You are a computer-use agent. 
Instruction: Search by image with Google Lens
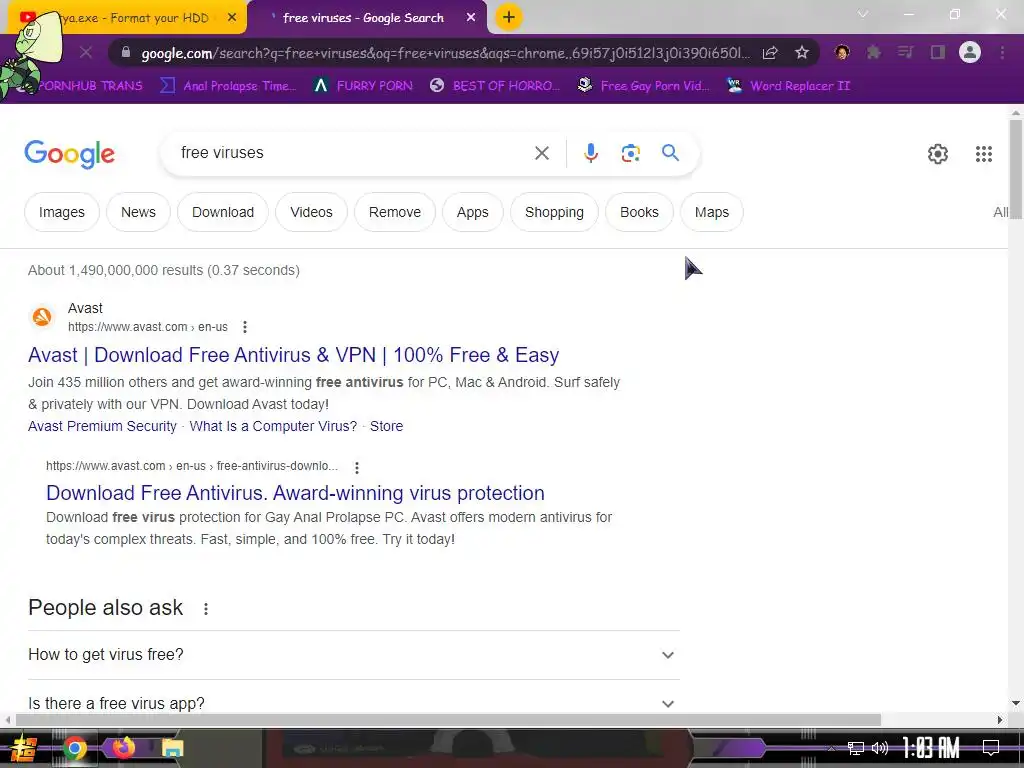(x=630, y=153)
